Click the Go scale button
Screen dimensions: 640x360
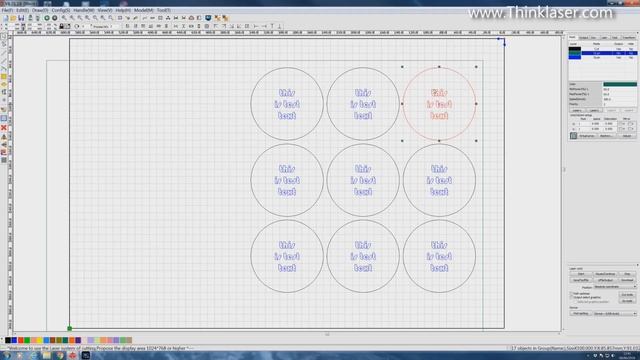pyautogui.click(x=627, y=301)
